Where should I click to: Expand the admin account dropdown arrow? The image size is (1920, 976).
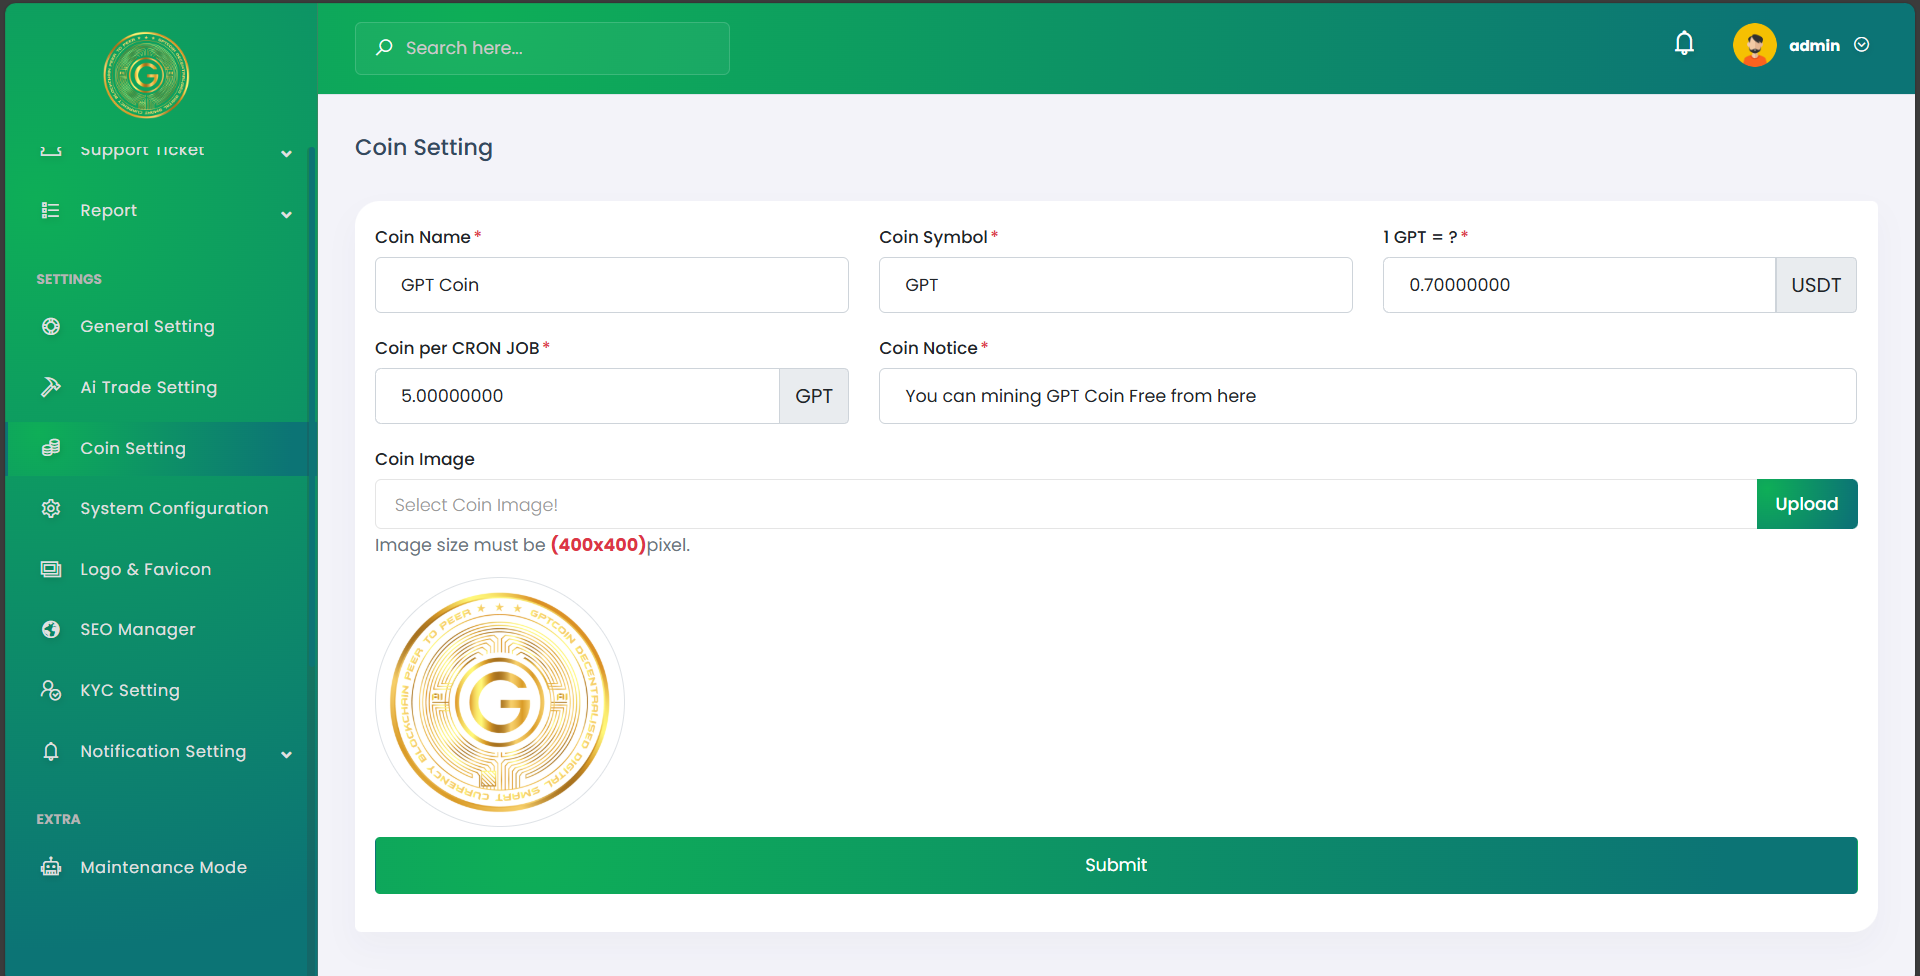pyautogui.click(x=1861, y=45)
